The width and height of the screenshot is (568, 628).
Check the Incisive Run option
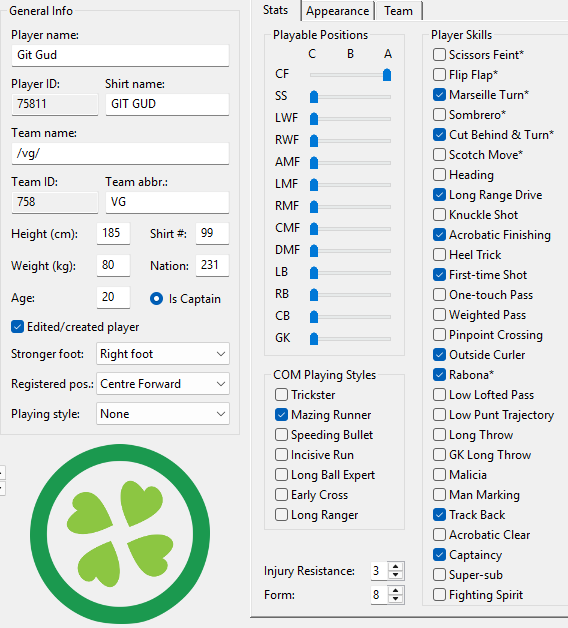(x=281, y=455)
